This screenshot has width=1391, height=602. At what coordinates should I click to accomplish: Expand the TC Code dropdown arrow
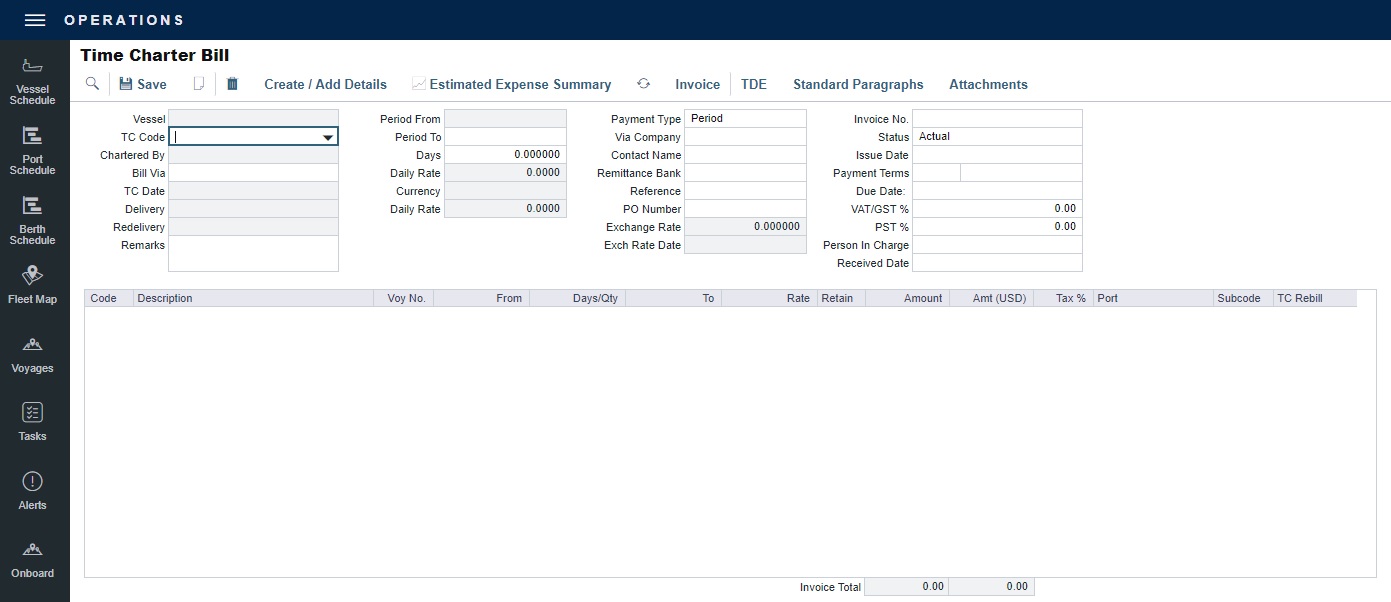[327, 137]
